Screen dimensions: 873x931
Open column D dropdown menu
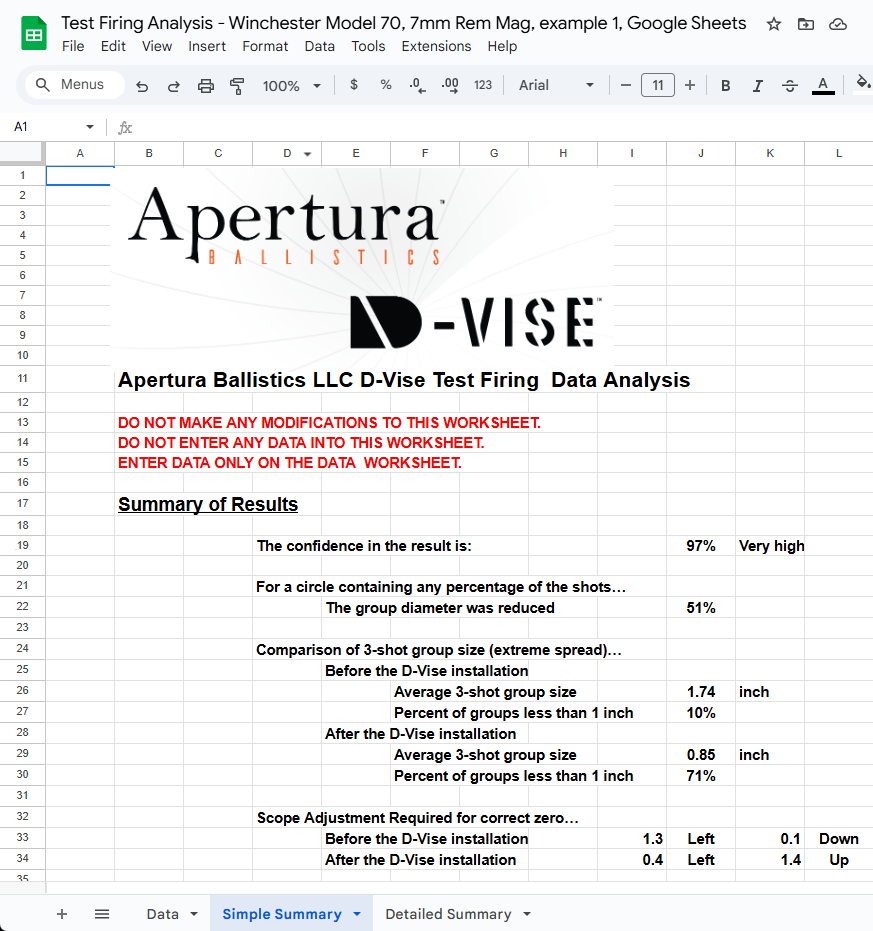307,153
